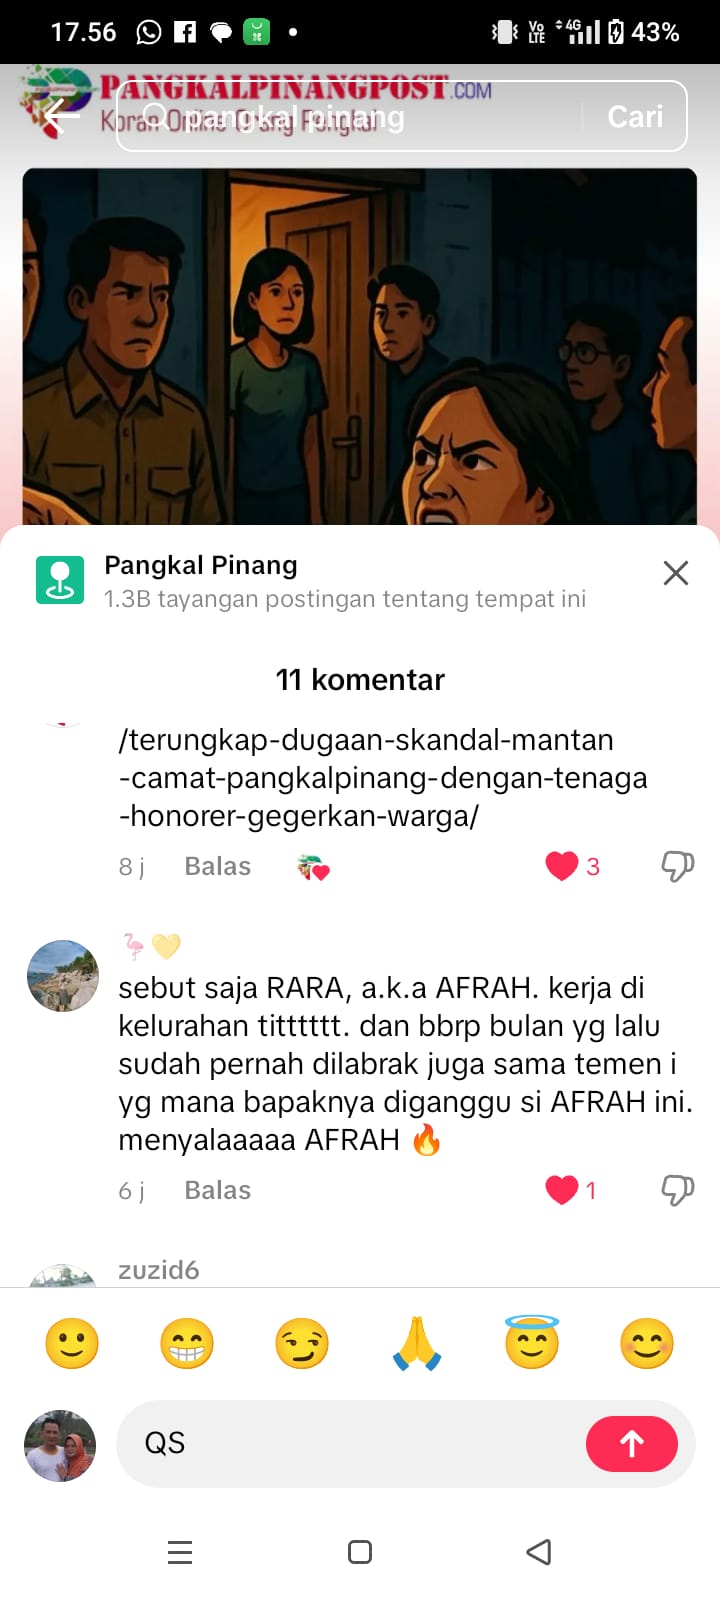Close the comments panel with X
The height and width of the screenshot is (1600, 720).
(676, 573)
